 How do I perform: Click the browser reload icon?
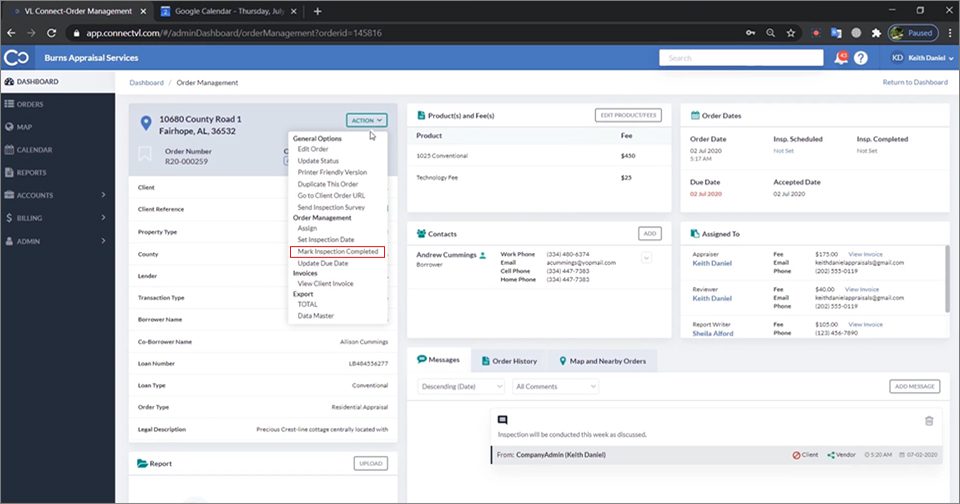(x=51, y=33)
